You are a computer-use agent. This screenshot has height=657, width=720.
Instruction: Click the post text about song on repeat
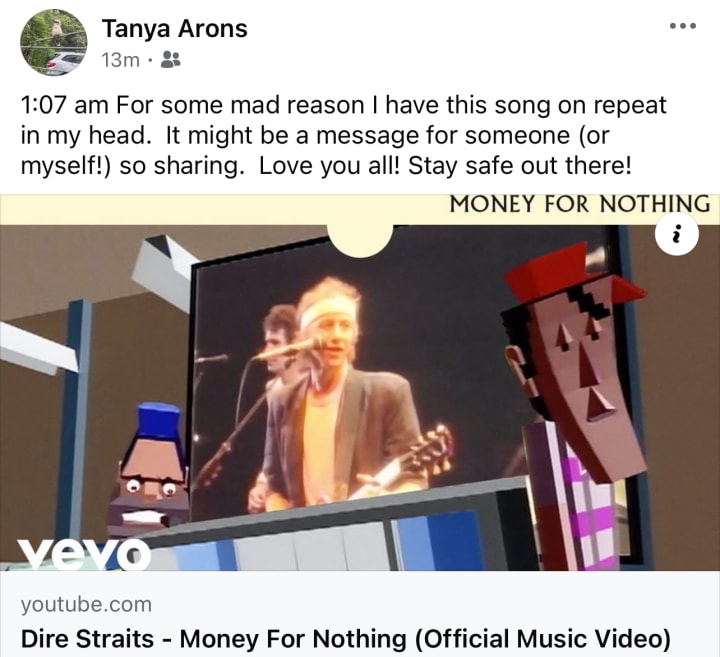[343, 135]
